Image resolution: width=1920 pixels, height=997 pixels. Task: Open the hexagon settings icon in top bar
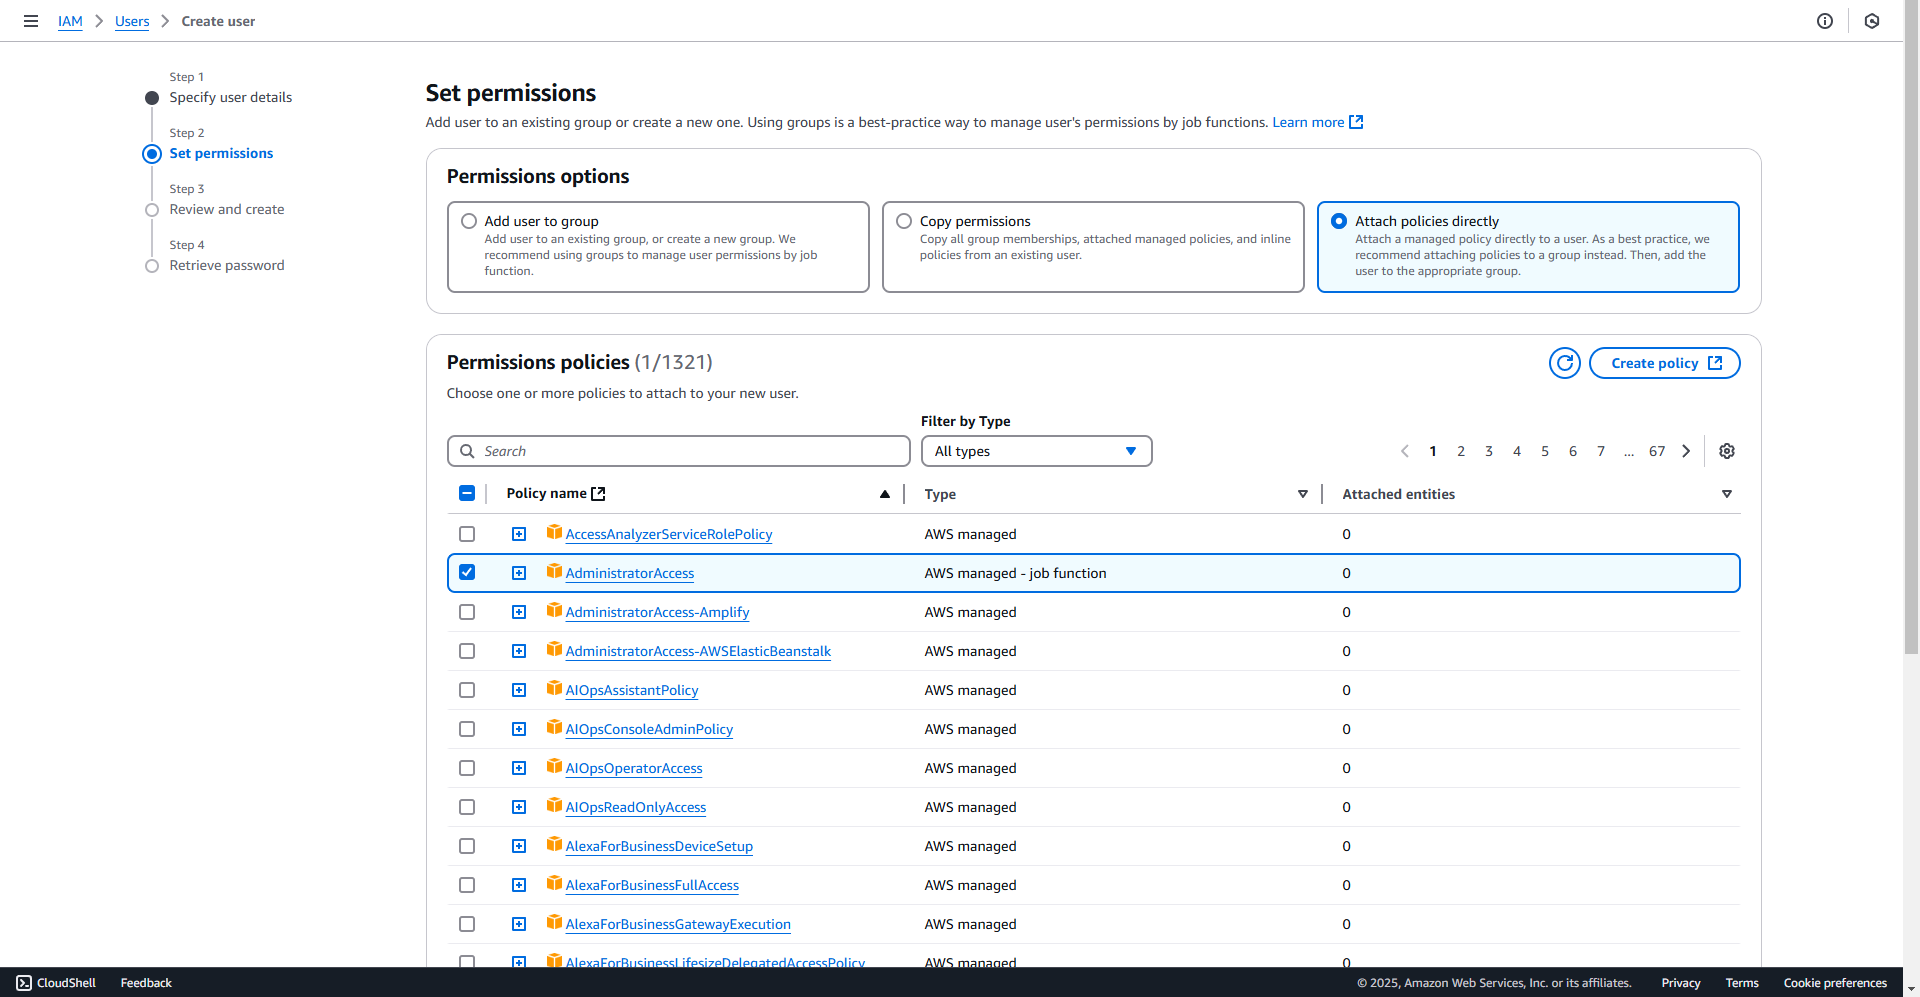1872,21
